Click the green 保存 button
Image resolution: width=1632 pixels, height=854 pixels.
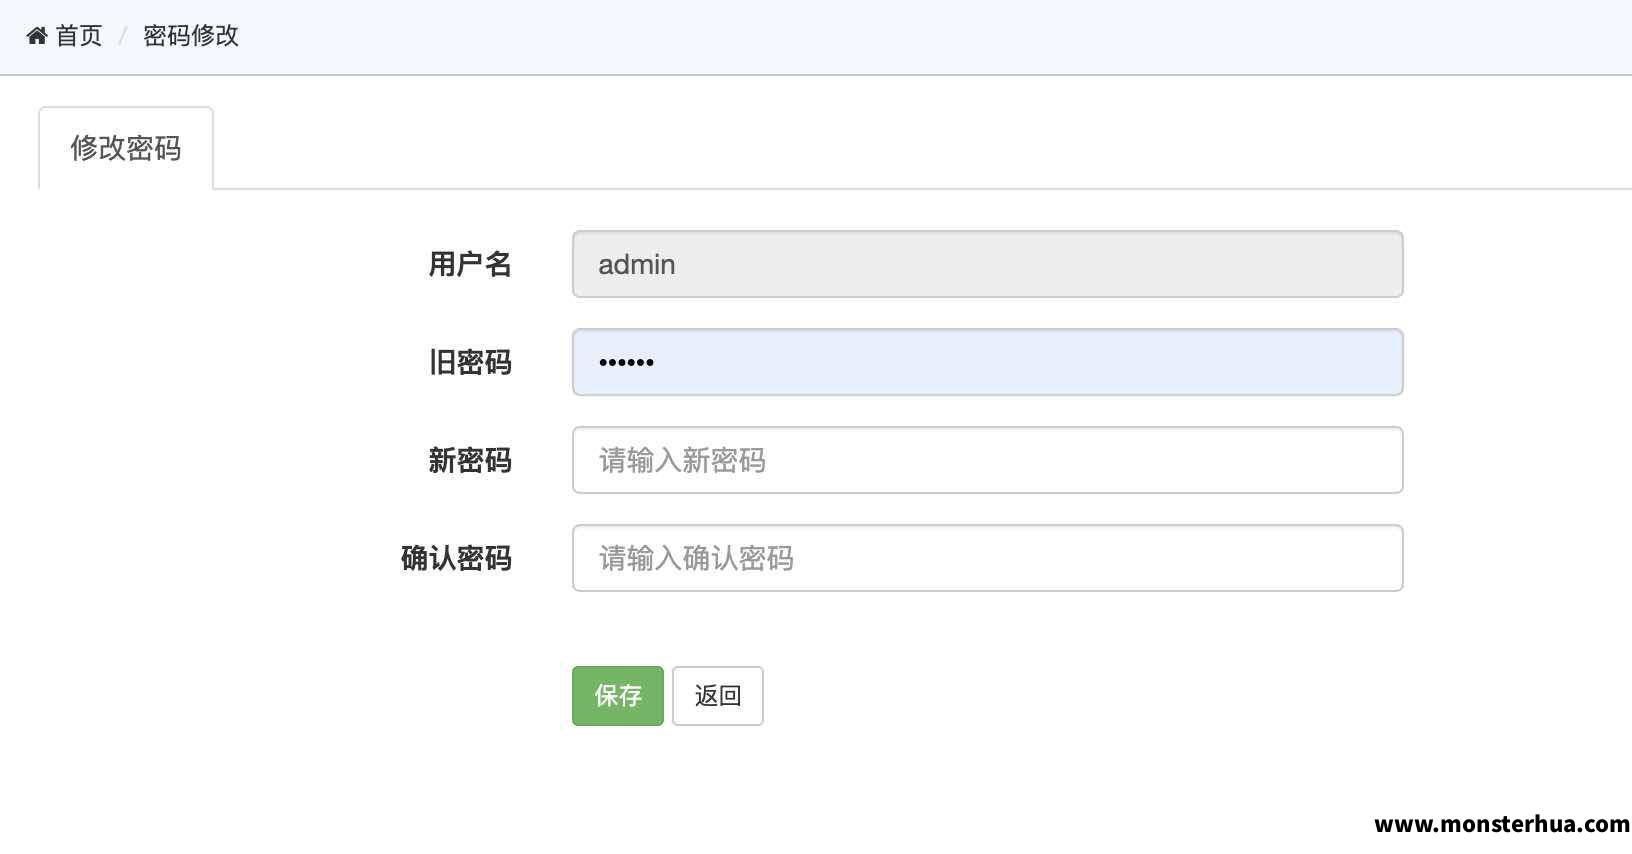point(618,696)
